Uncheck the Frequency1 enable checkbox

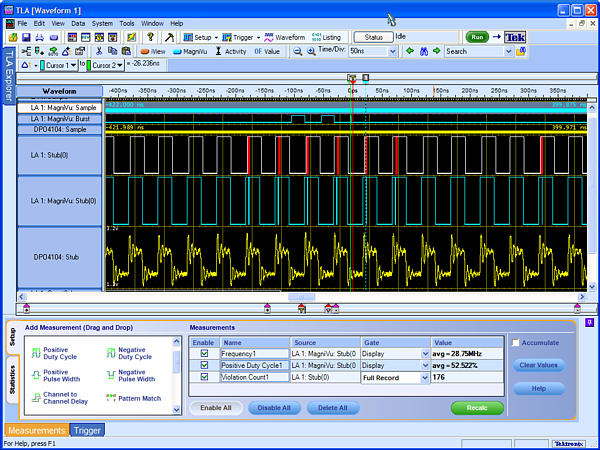click(204, 353)
